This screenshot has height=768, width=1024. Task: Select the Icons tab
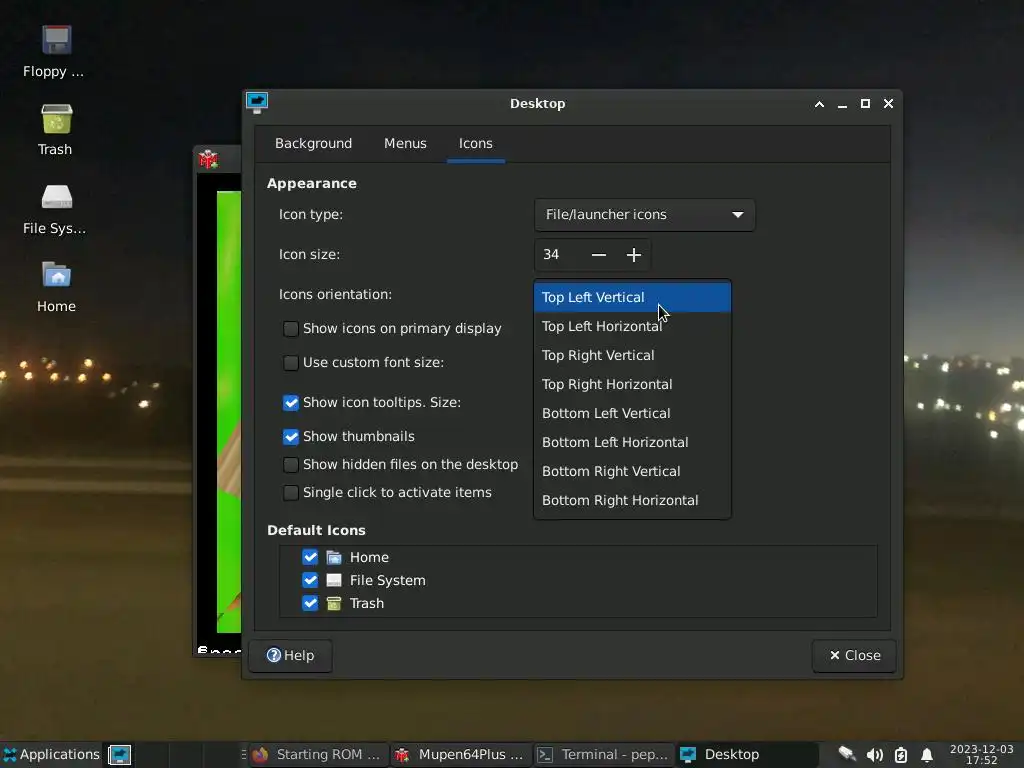(475, 144)
